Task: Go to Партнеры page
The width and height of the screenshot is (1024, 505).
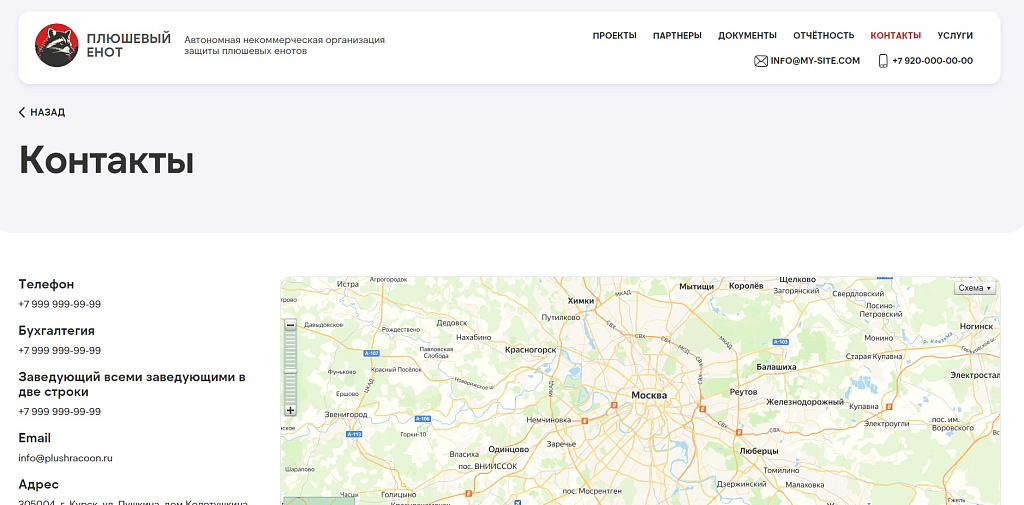Action: [x=677, y=36]
